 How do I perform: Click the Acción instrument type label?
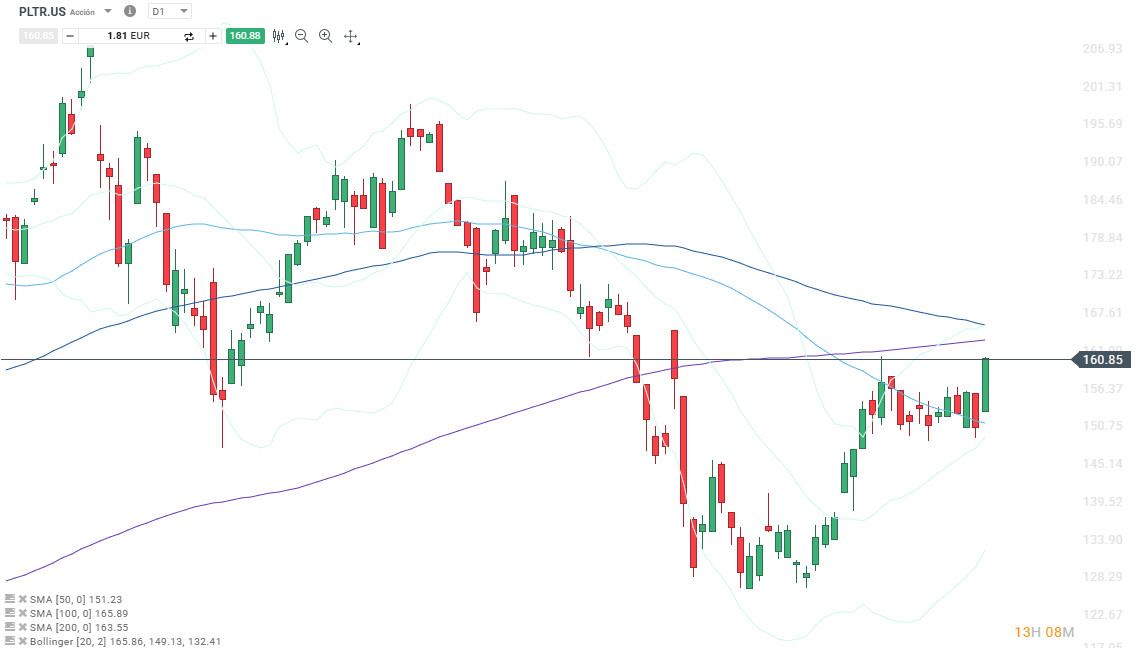[x=82, y=12]
